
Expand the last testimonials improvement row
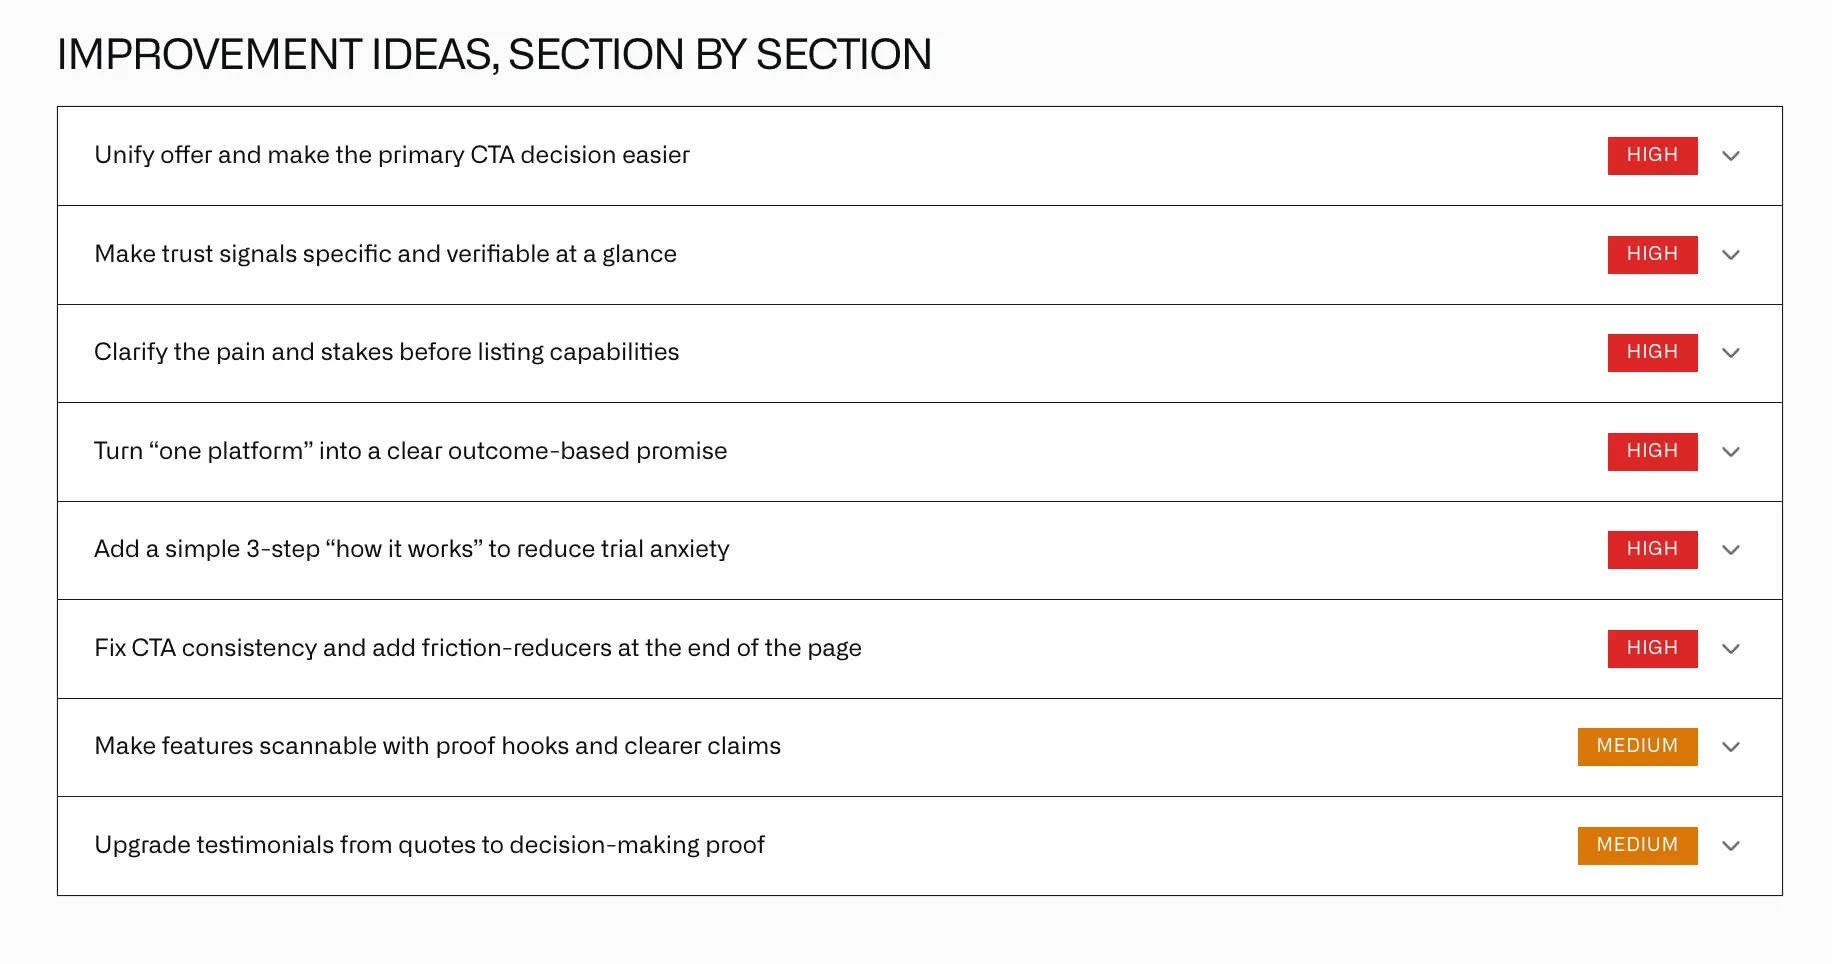pos(1731,846)
